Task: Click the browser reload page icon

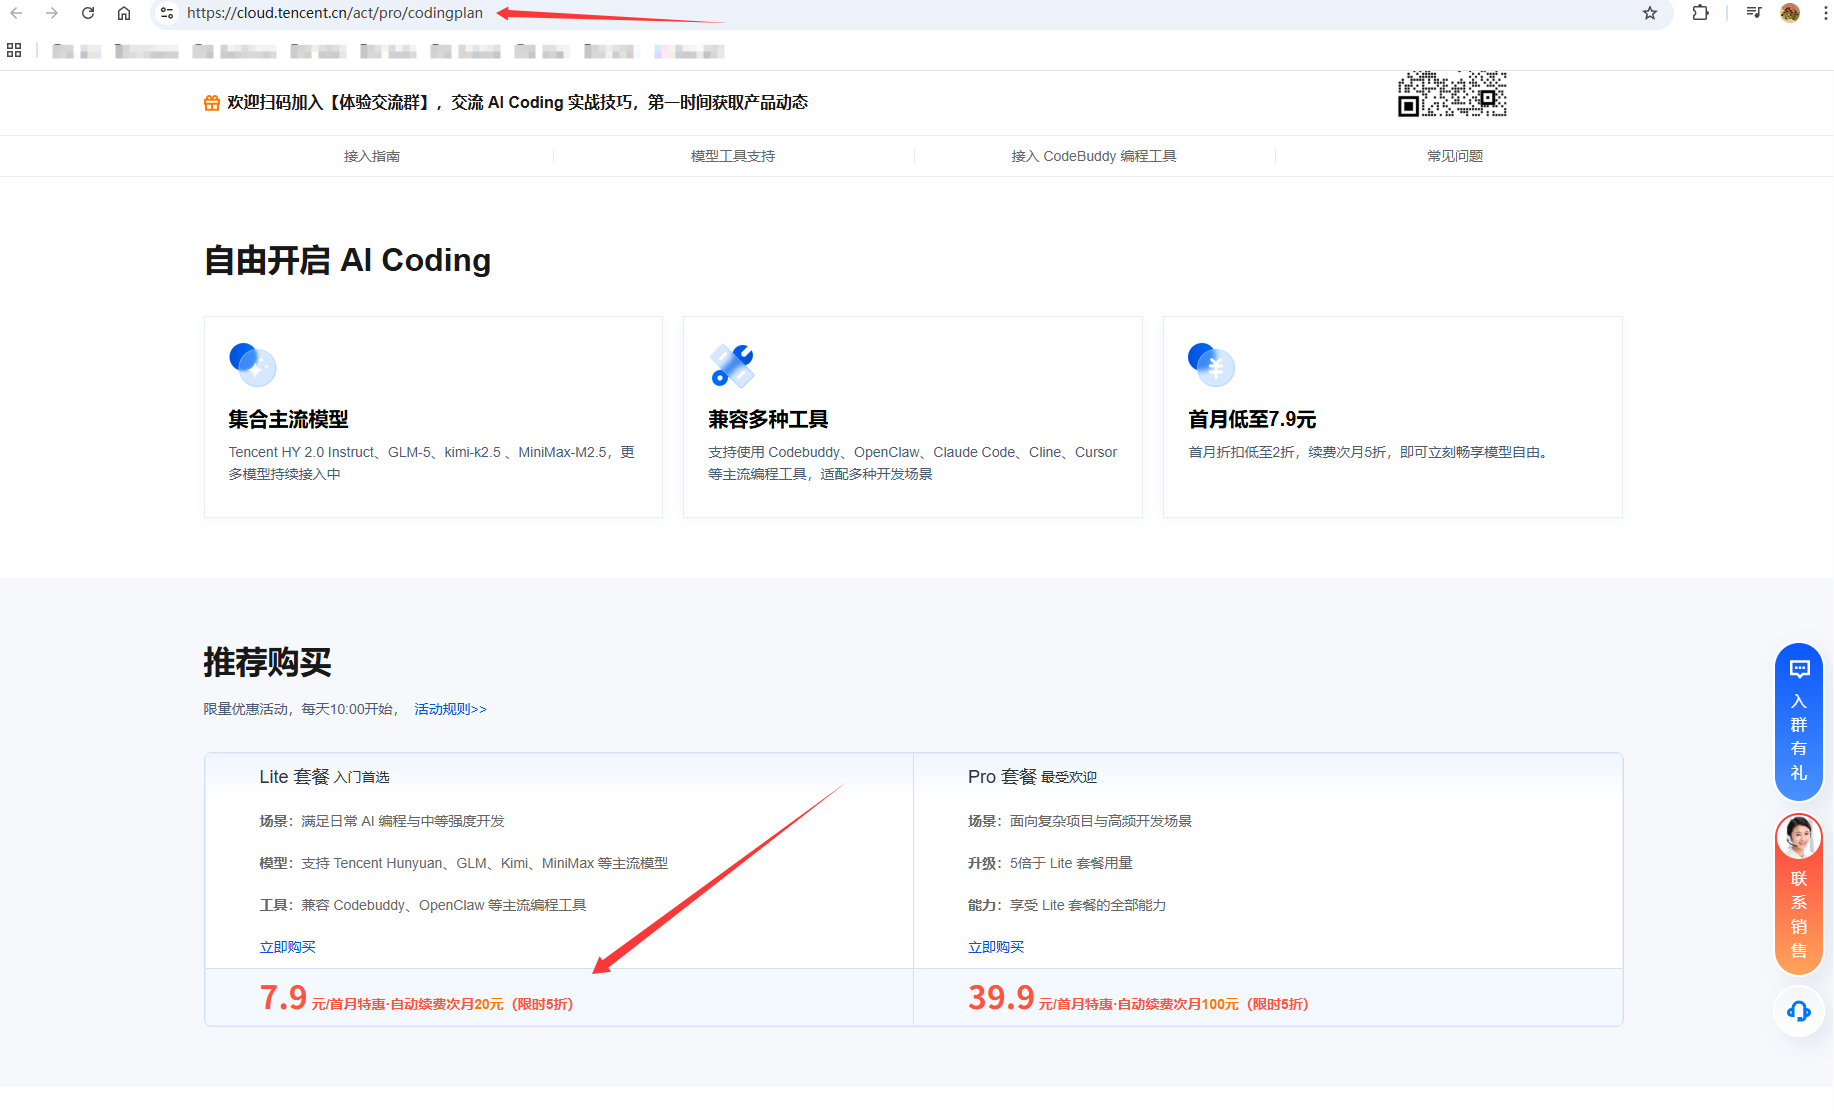Action: tap(88, 13)
